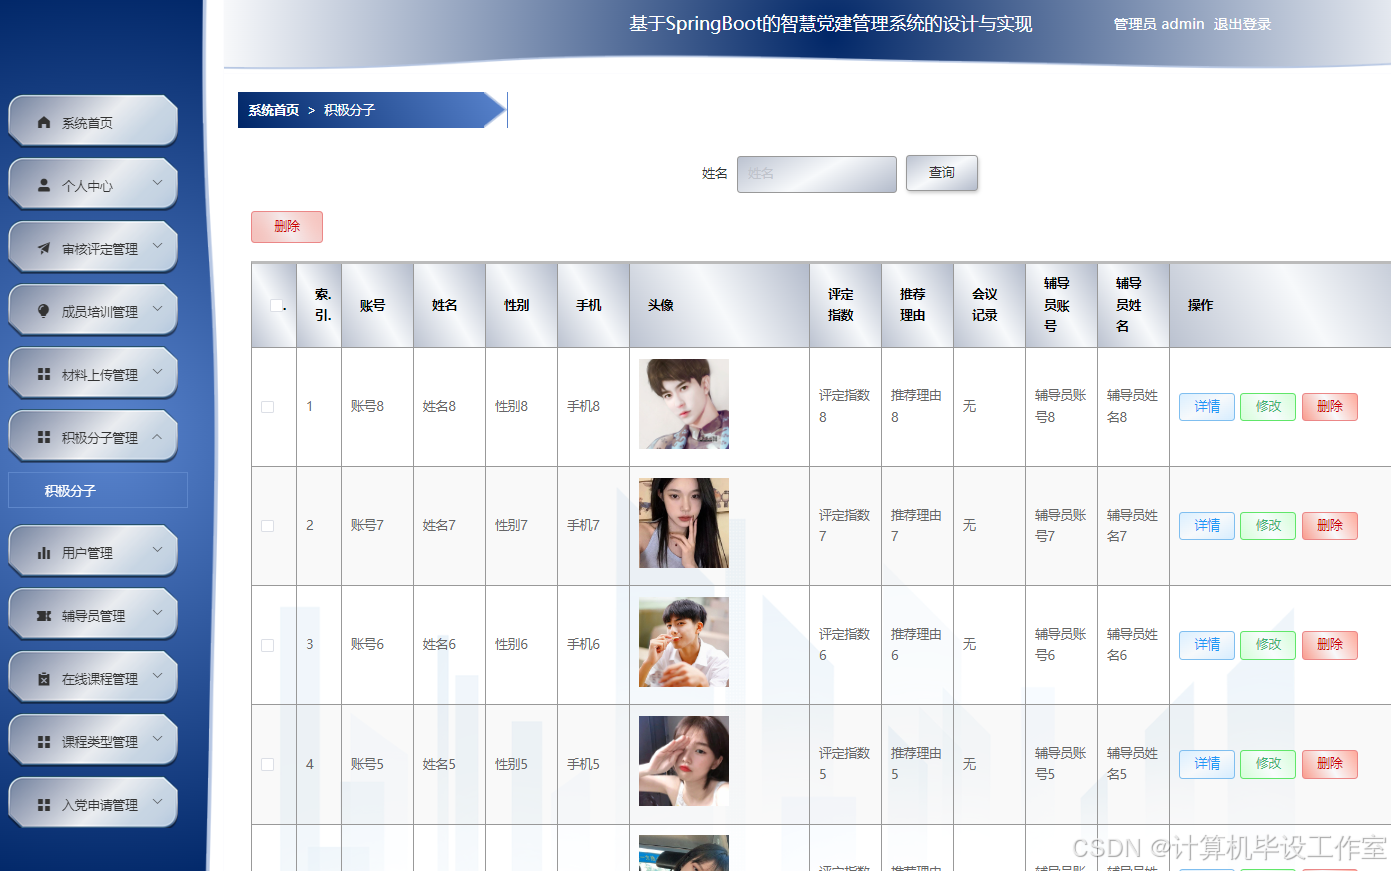Click 修改 for 账号8 row
The image size is (1391, 871).
(1268, 407)
